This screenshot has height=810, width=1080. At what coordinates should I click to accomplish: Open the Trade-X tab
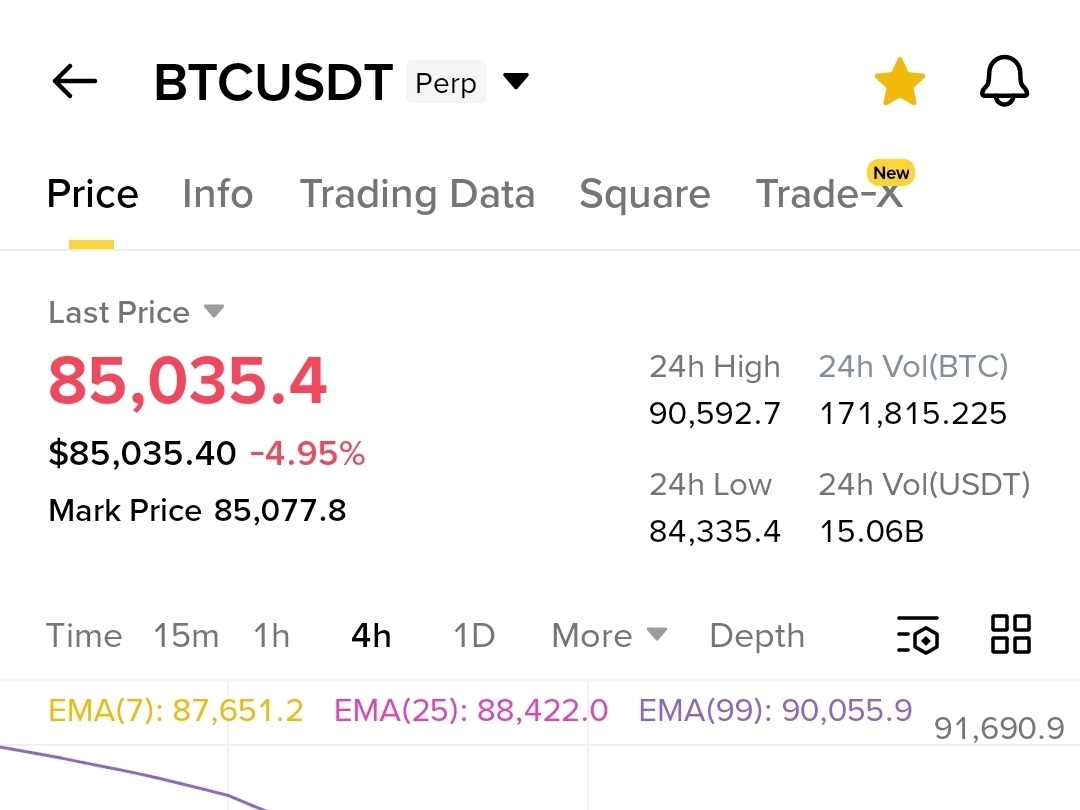pos(829,194)
